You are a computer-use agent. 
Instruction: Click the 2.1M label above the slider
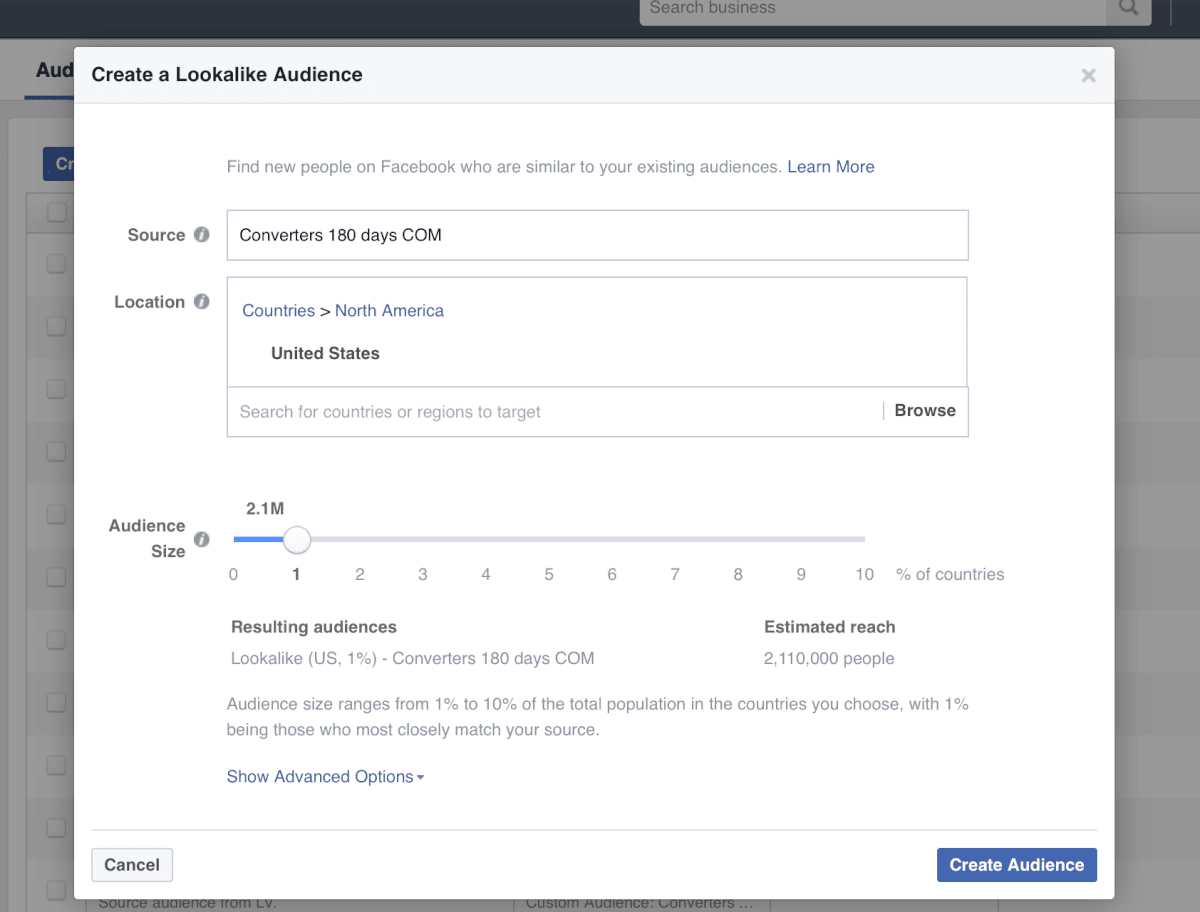pos(265,509)
